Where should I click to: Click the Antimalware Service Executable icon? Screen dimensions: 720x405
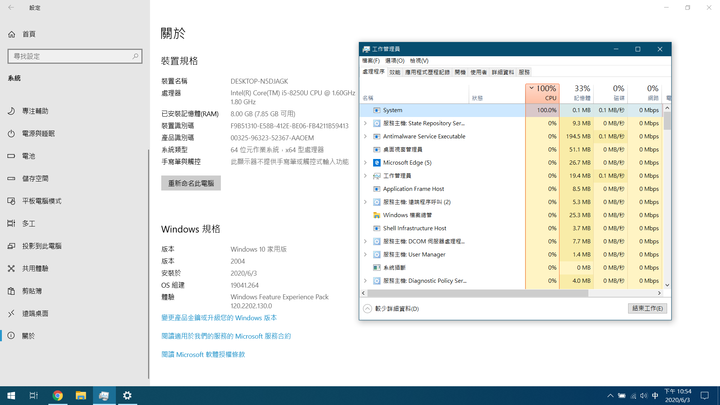[x=377, y=136]
